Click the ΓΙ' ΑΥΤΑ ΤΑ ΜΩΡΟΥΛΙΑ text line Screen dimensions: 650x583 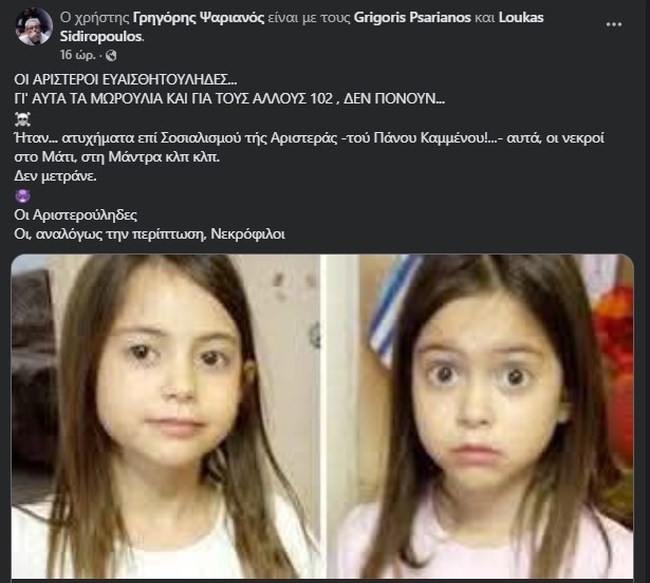229,98
